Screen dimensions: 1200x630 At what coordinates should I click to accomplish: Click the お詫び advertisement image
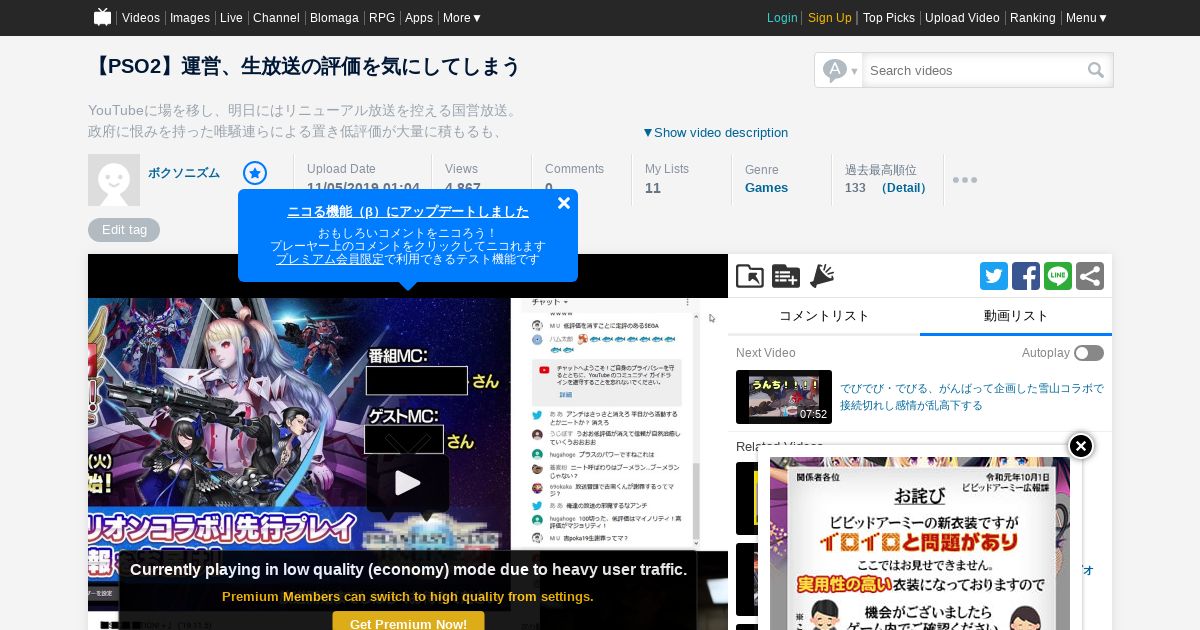tap(920, 544)
